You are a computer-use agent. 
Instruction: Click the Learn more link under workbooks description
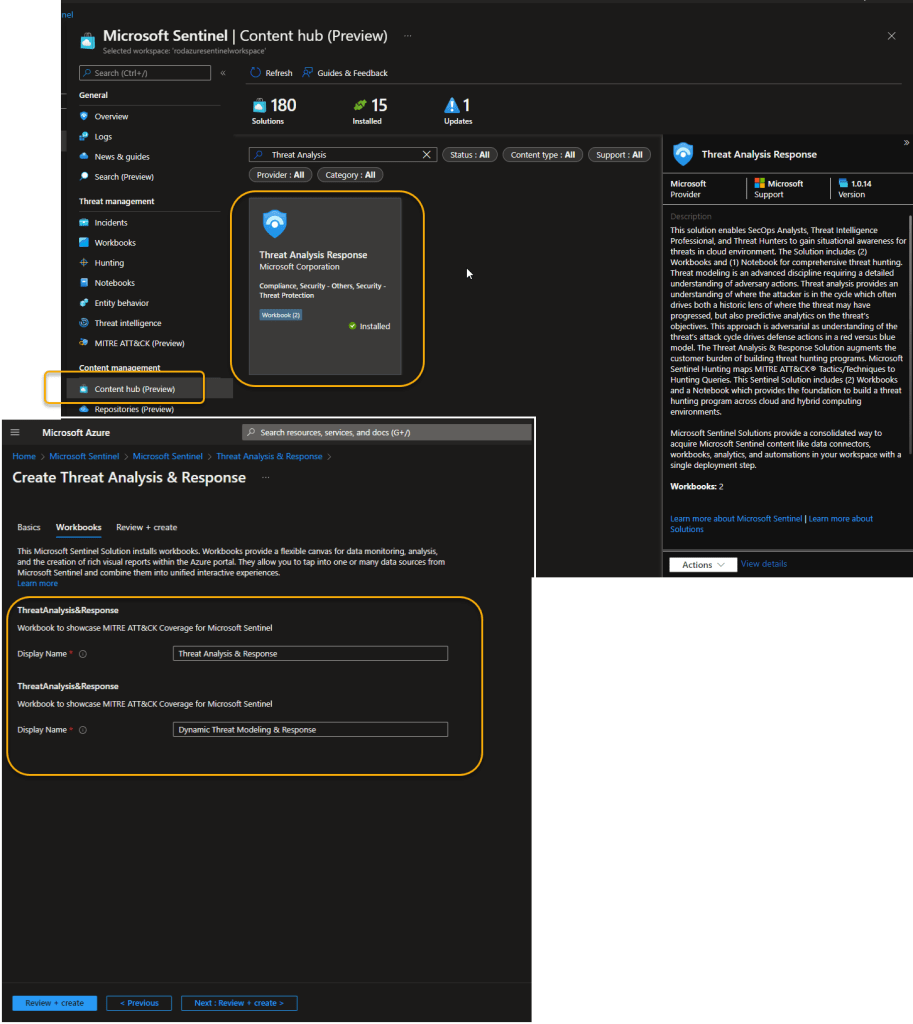point(37,584)
